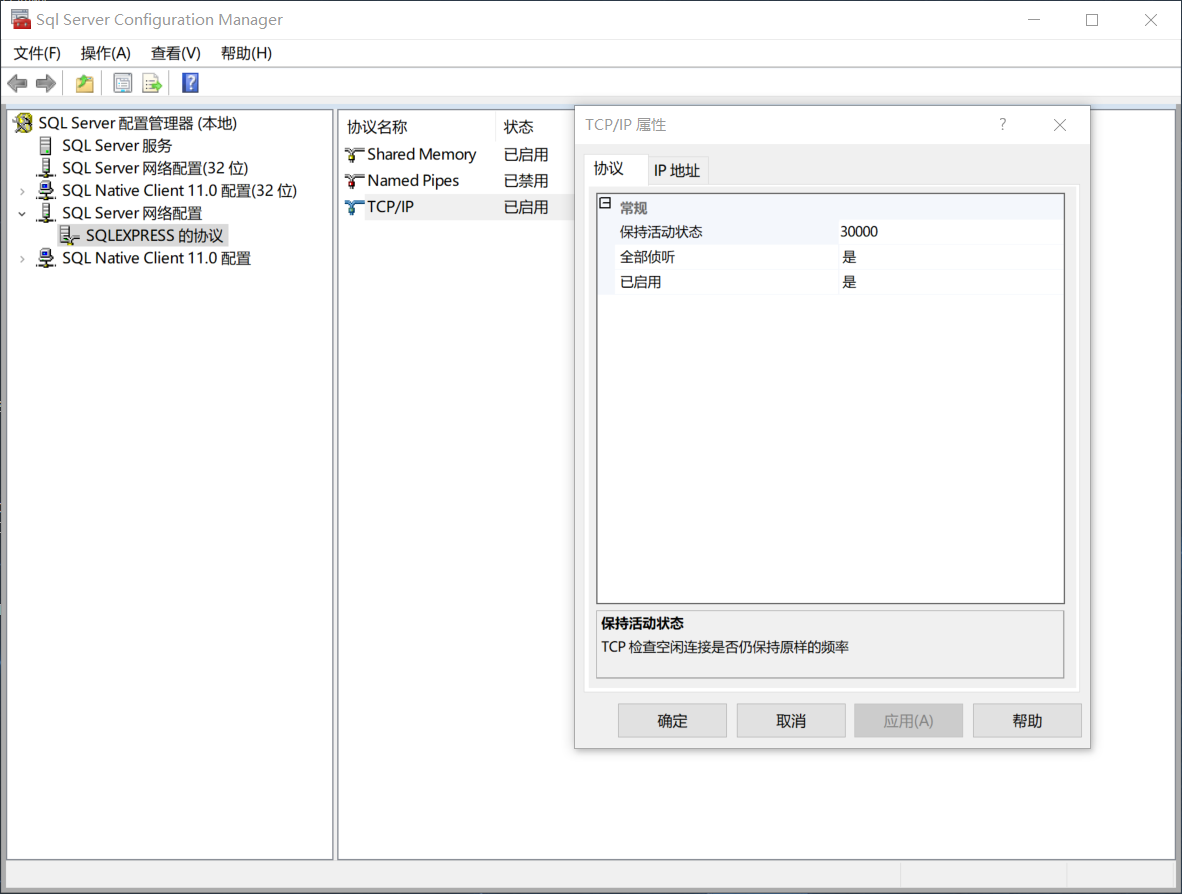The image size is (1182, 894).
Task: Click the up-one-level folder icon
Action: (84, 83)
